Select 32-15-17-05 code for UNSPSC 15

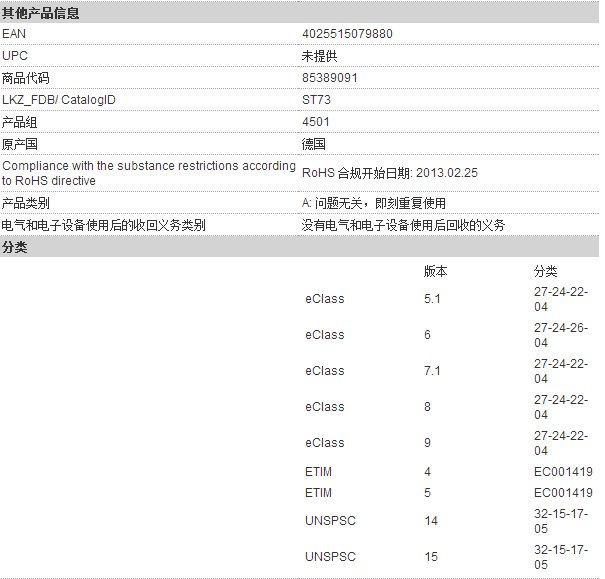(561, 557)
